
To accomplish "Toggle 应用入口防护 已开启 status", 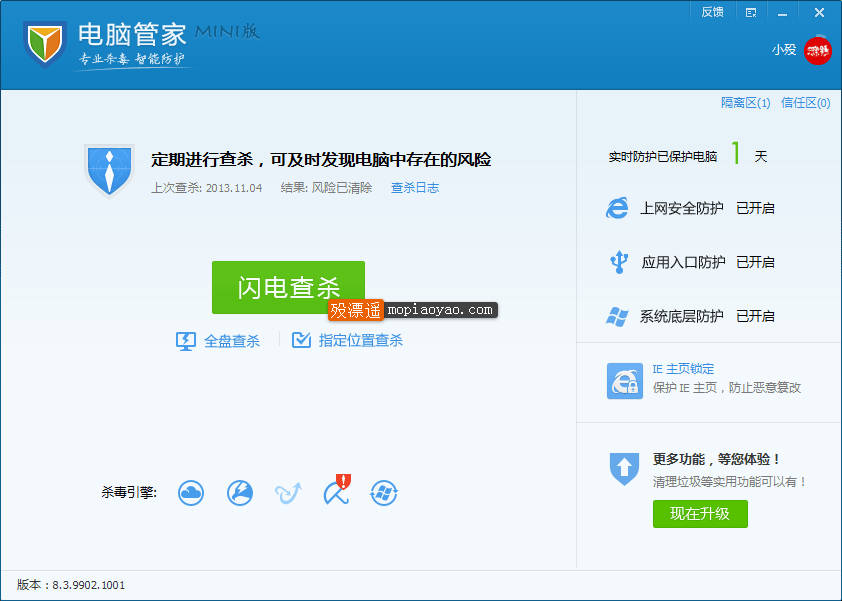I will coord(755,262).
